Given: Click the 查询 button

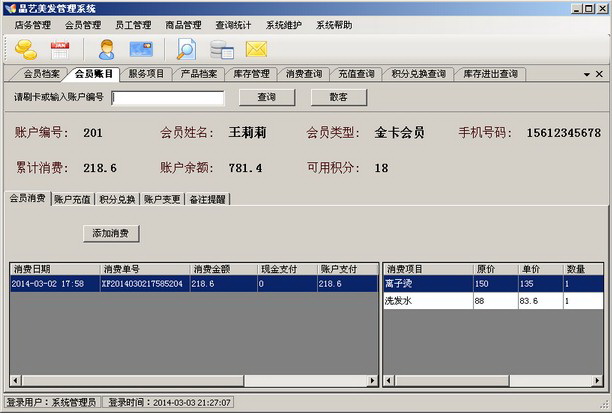Looking at the screenshot, I should pos(267,97).
